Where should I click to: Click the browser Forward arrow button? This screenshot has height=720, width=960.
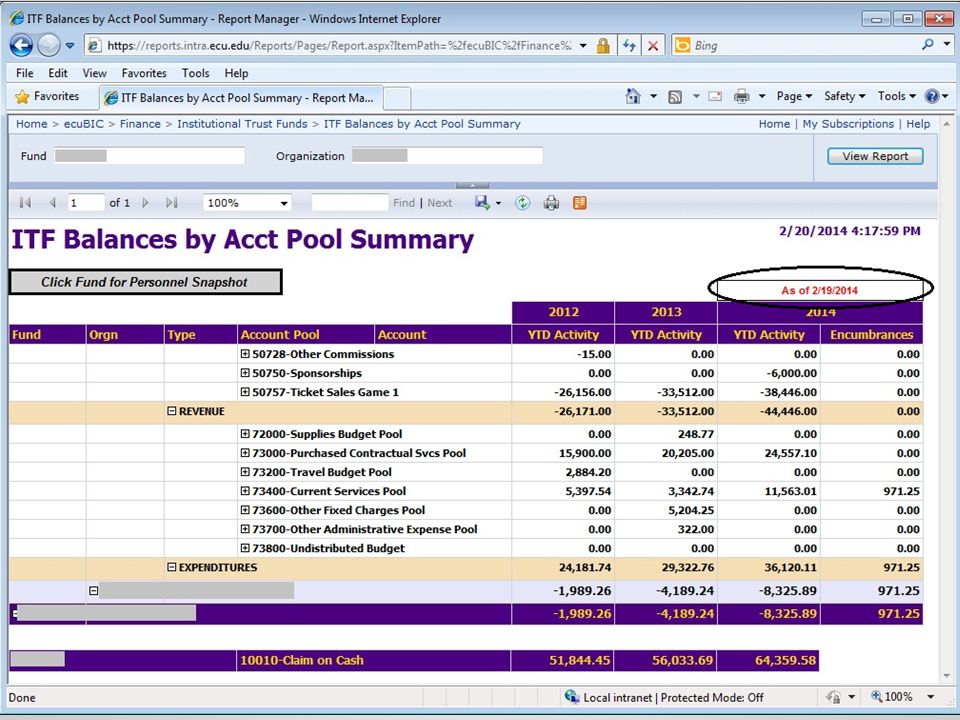tap(49, 45)
